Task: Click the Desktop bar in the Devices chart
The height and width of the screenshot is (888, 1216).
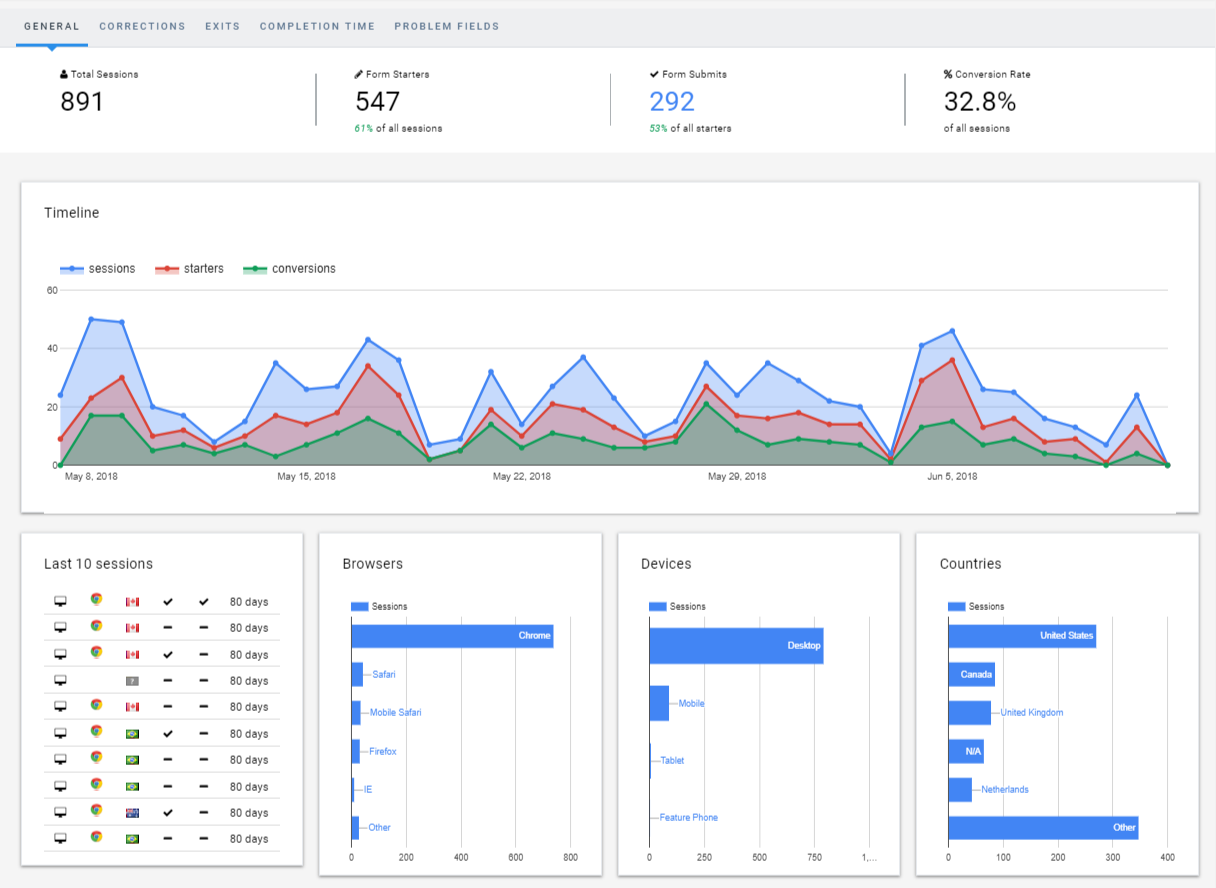Action: click(x=736, y=646)
